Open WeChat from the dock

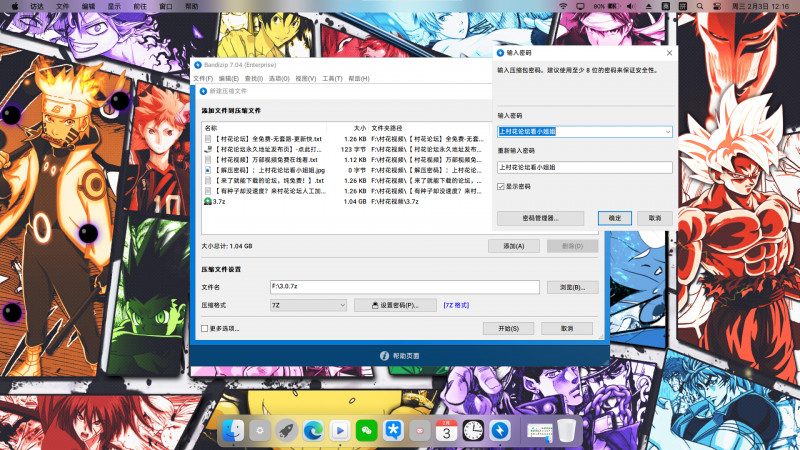[x=367, y=430]
